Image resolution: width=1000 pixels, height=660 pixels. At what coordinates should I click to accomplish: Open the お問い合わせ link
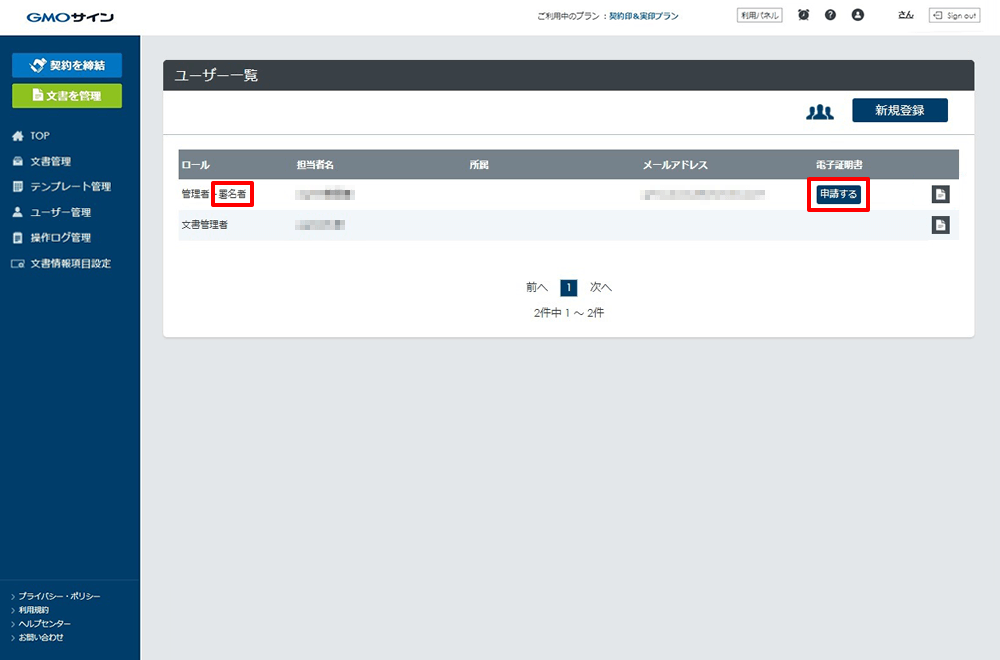[x=40, y=637]
